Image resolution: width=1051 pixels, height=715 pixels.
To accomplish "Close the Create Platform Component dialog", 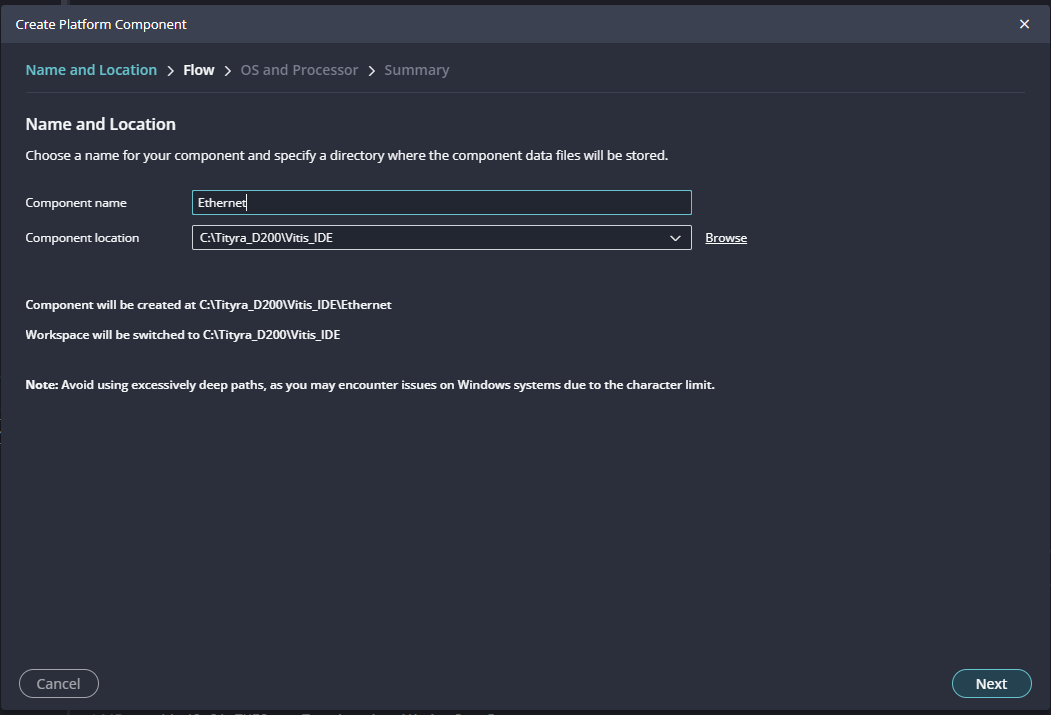I will point(1024,24).
